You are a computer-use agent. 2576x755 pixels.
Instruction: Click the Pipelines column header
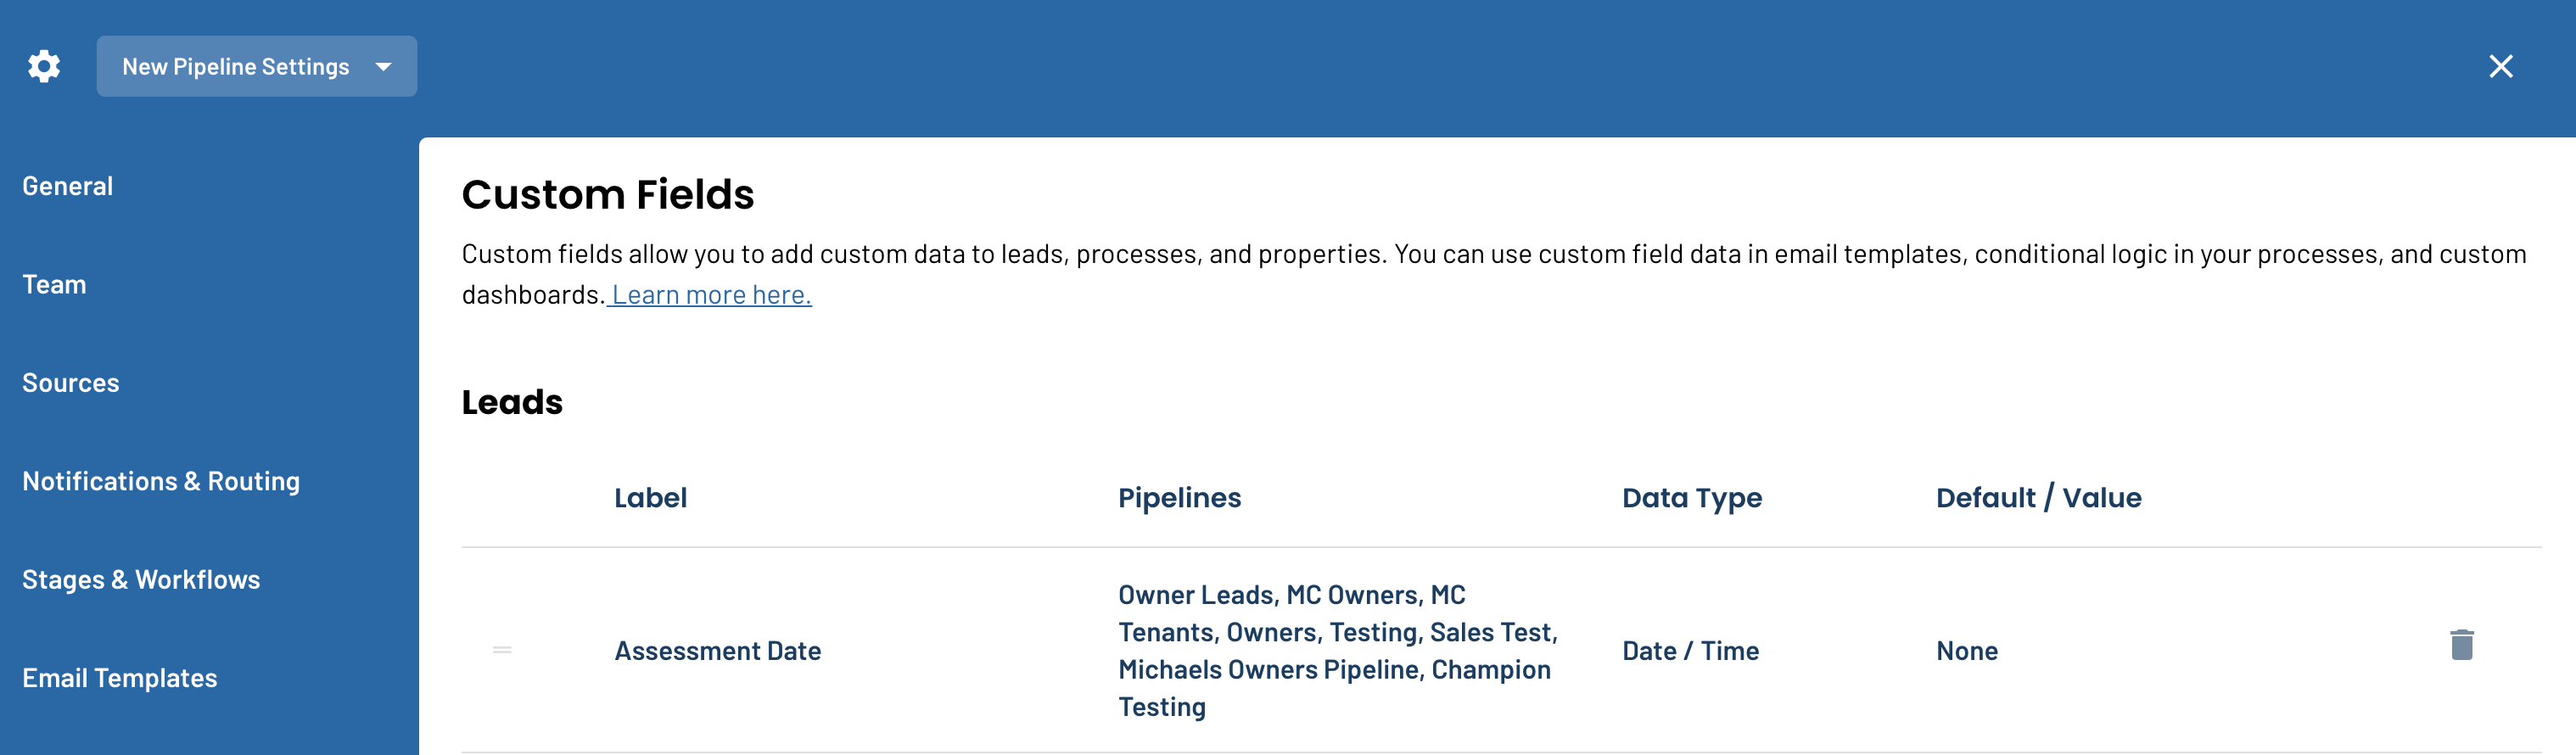coord(1179,498)
